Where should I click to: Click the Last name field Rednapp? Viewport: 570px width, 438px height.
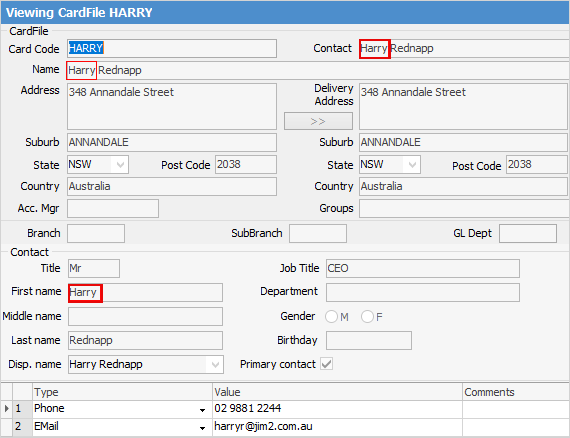[x=145, y=341]
